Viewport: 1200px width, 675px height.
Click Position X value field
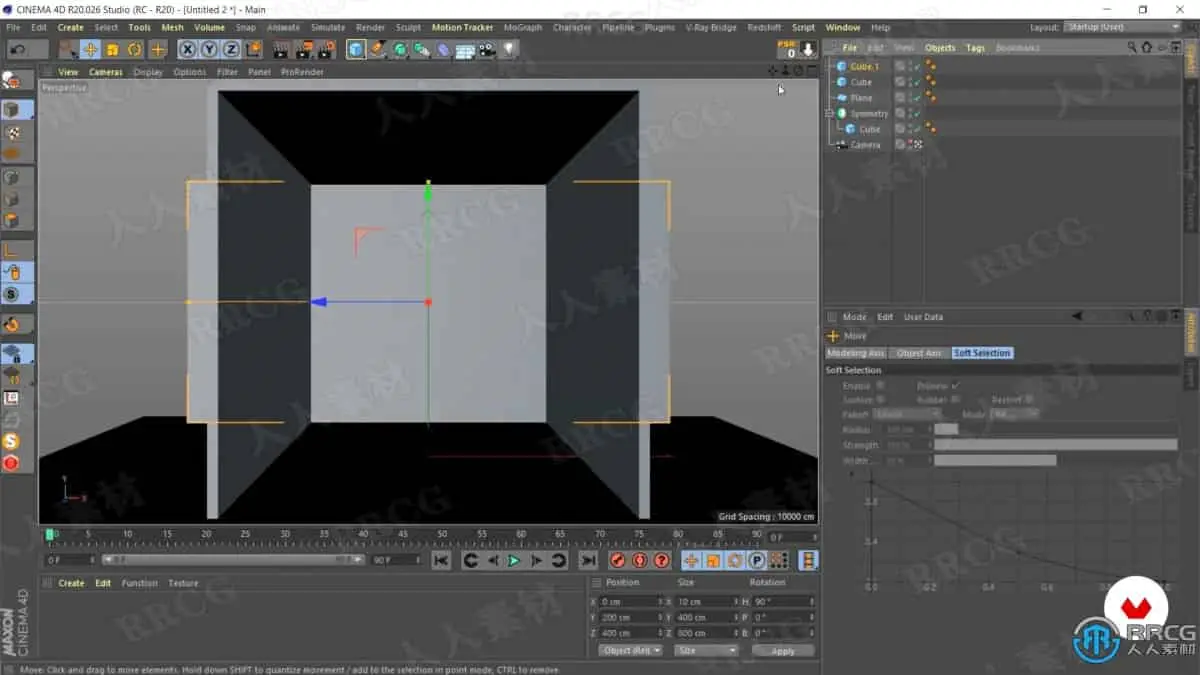(629, 602)
